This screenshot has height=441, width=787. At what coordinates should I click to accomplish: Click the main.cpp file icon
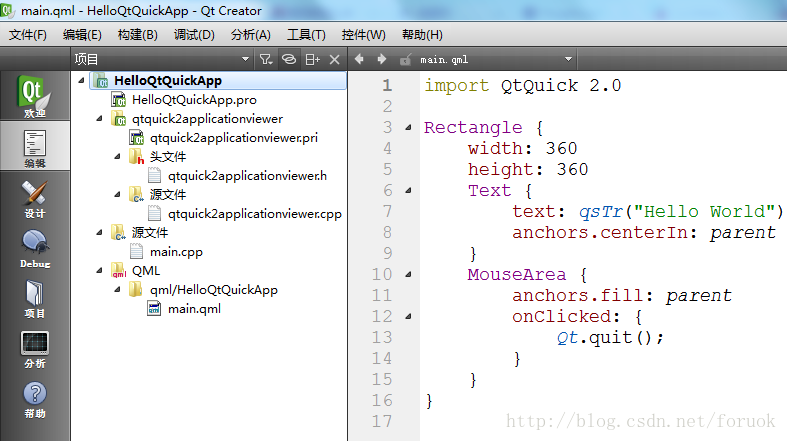tap(137, 251)
